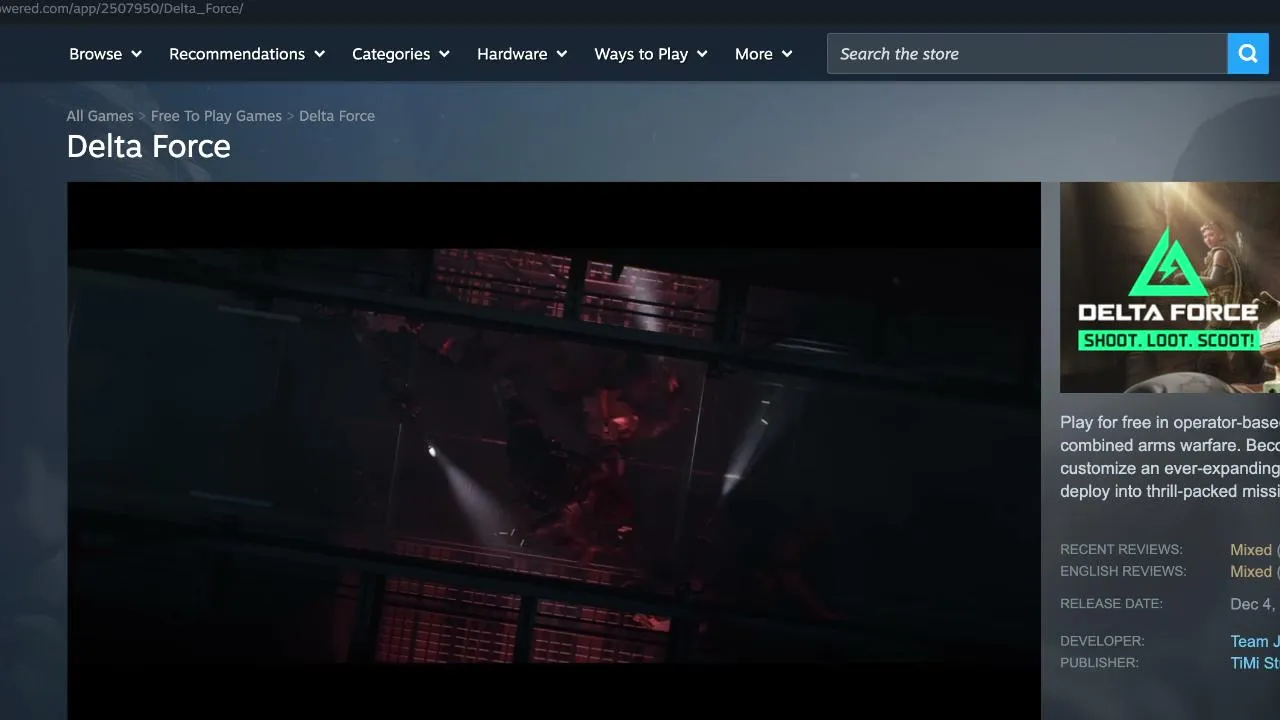Viewport: 1280px width, 720px height.
Task: Open the More menu
Action: coord(764,54)
